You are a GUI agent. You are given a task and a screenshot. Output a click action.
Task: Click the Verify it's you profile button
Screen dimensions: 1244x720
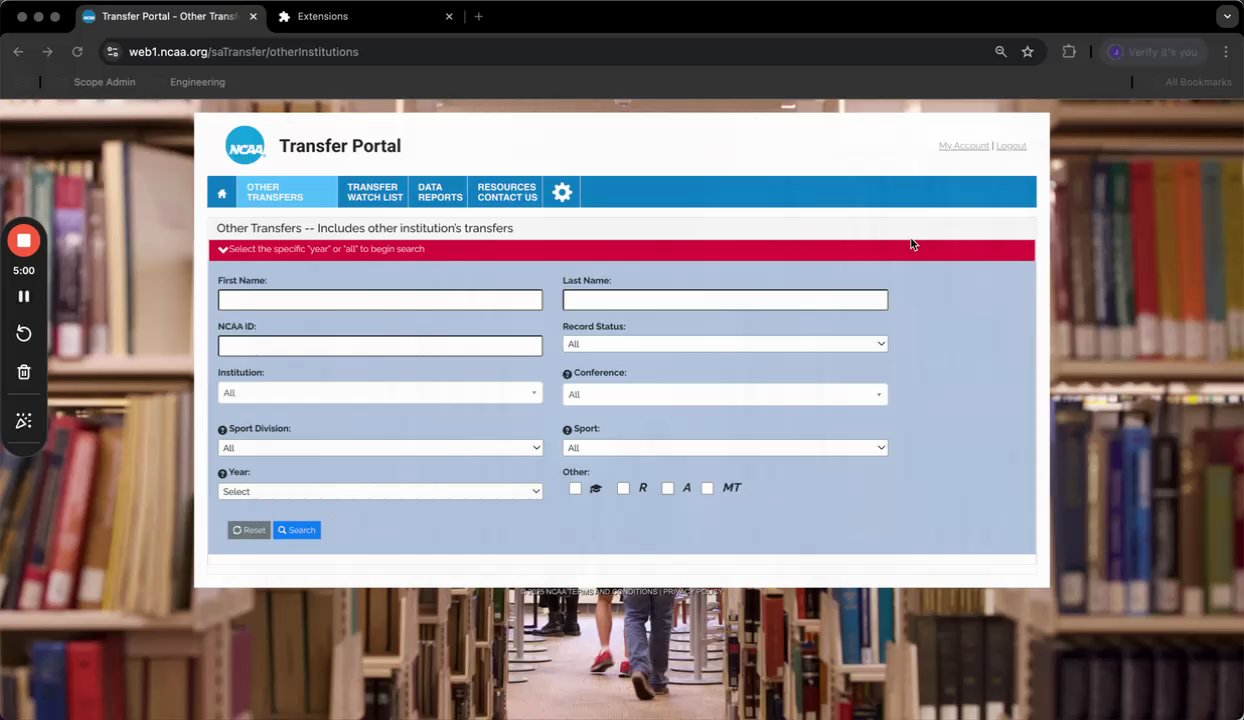pyautogui.click(x=1152, y=52)
